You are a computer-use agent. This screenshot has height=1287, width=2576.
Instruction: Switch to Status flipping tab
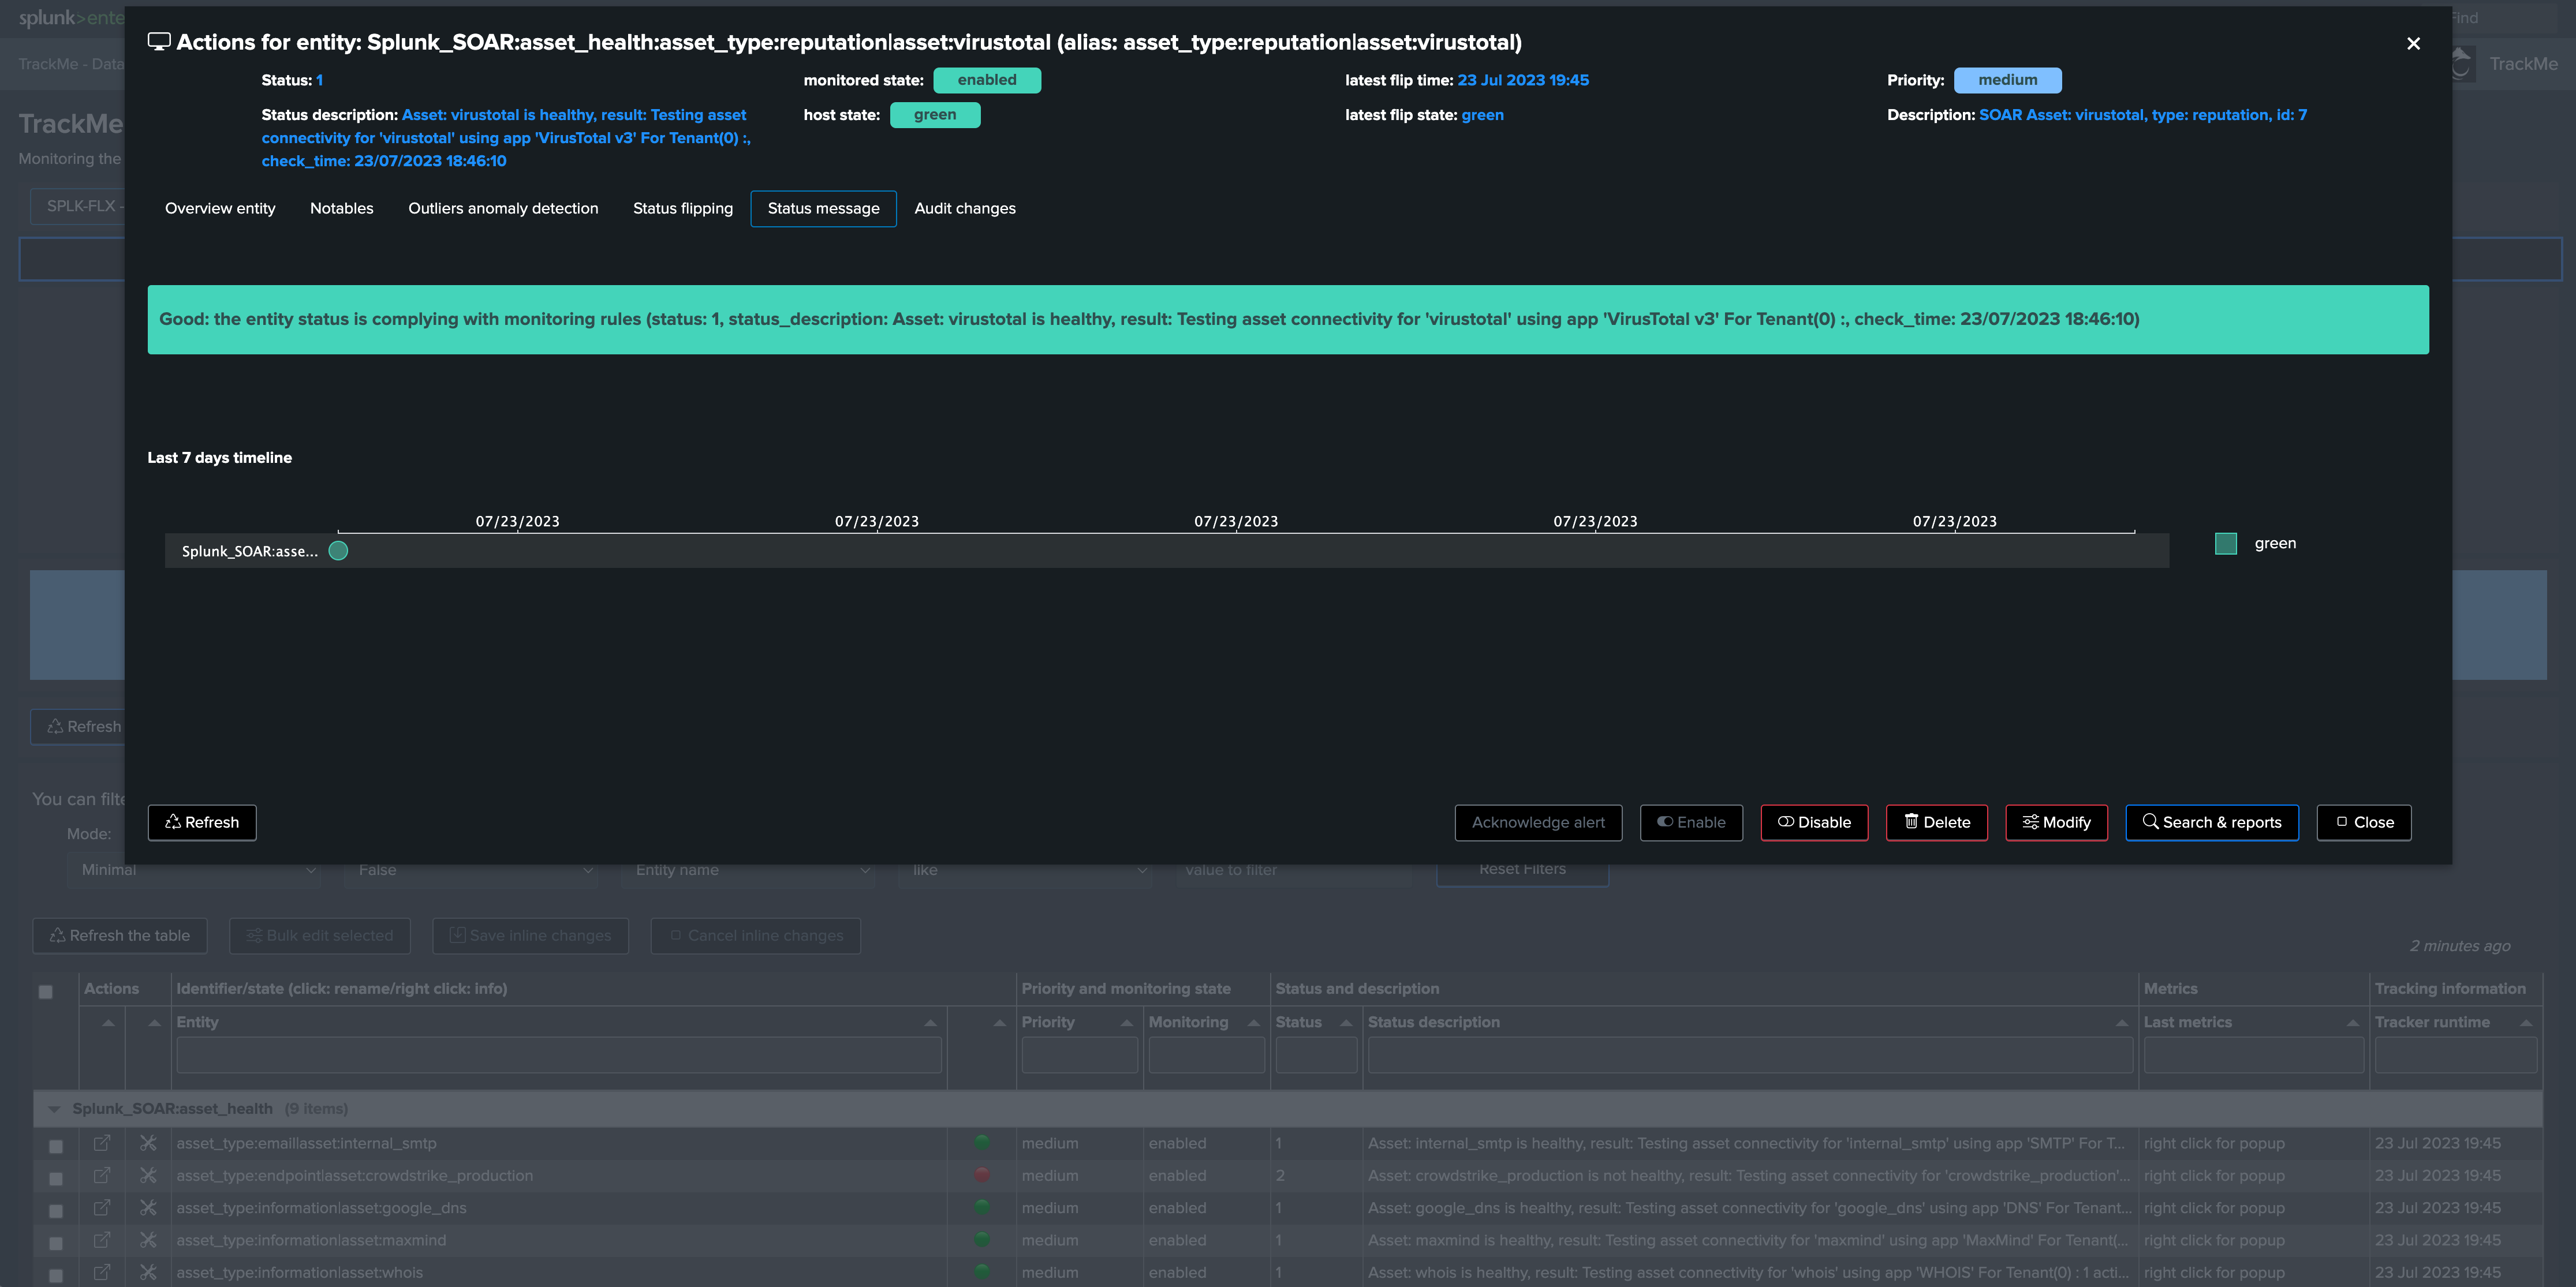click(682, 208)
